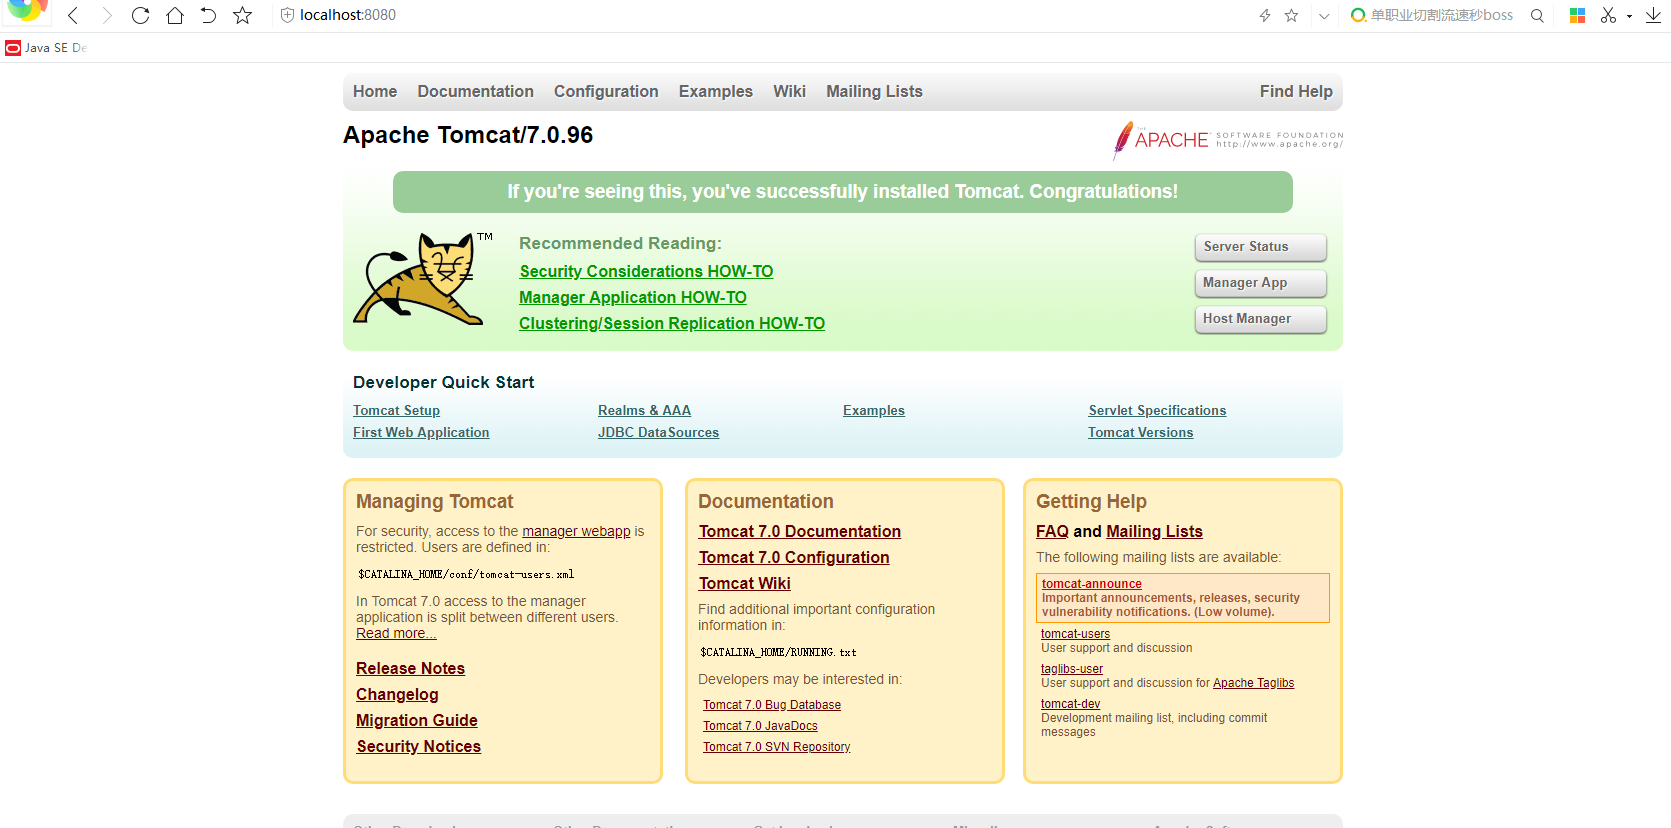The image size is (1671, 828).
Task: Click the Read more... link
Action: click(396, 633)
